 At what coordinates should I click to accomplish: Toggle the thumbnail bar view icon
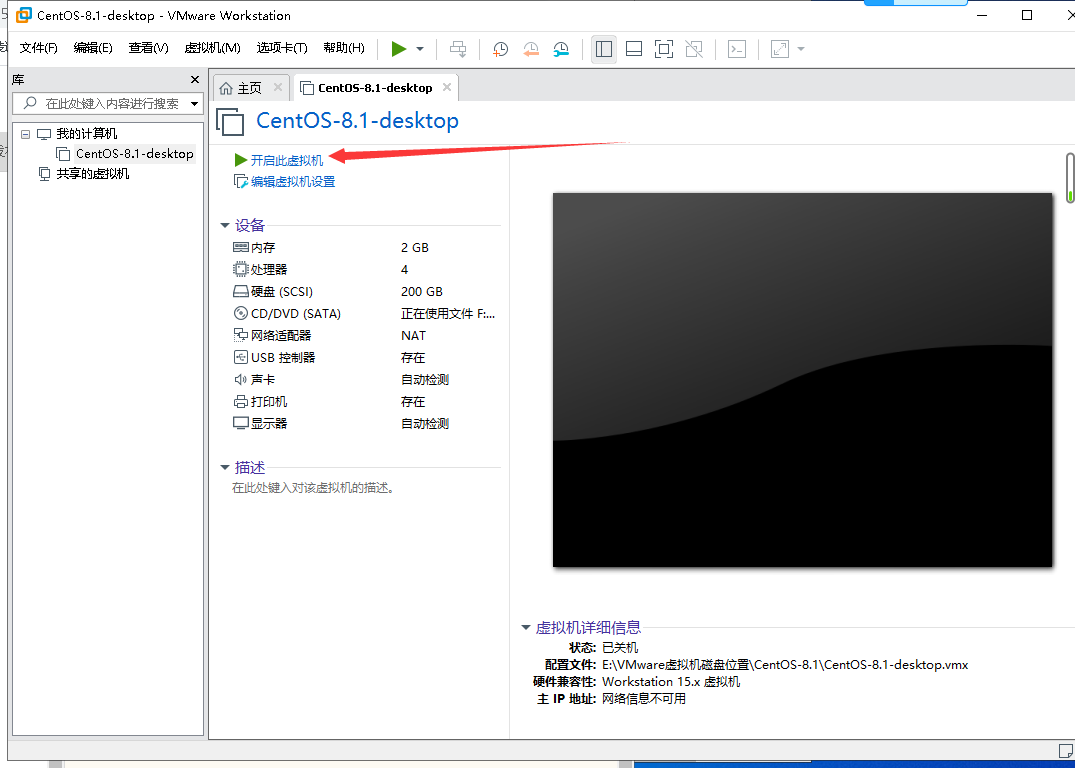pos(634,49)
